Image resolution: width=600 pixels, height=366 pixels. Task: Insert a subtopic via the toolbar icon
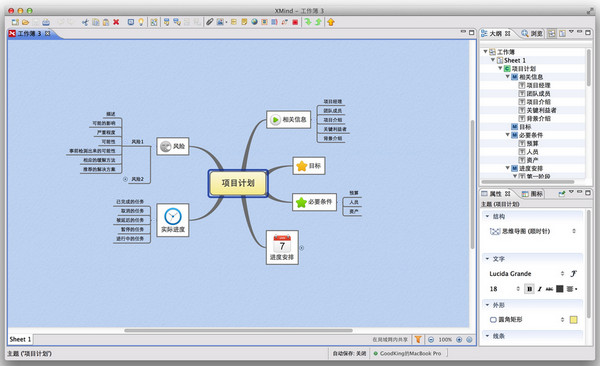[176, 22]
